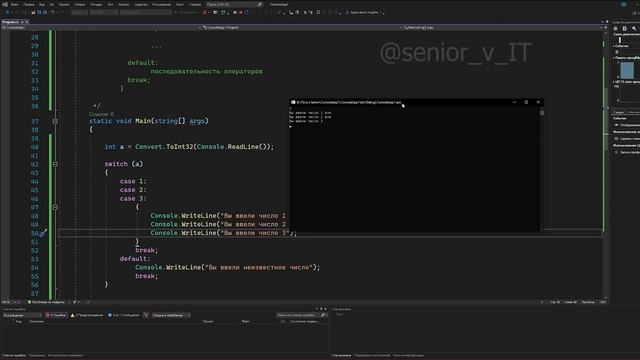The image size is (640, 360).
Task: Open the ConsoleApp1.Program class dropdown
Action: click(300, 28)
